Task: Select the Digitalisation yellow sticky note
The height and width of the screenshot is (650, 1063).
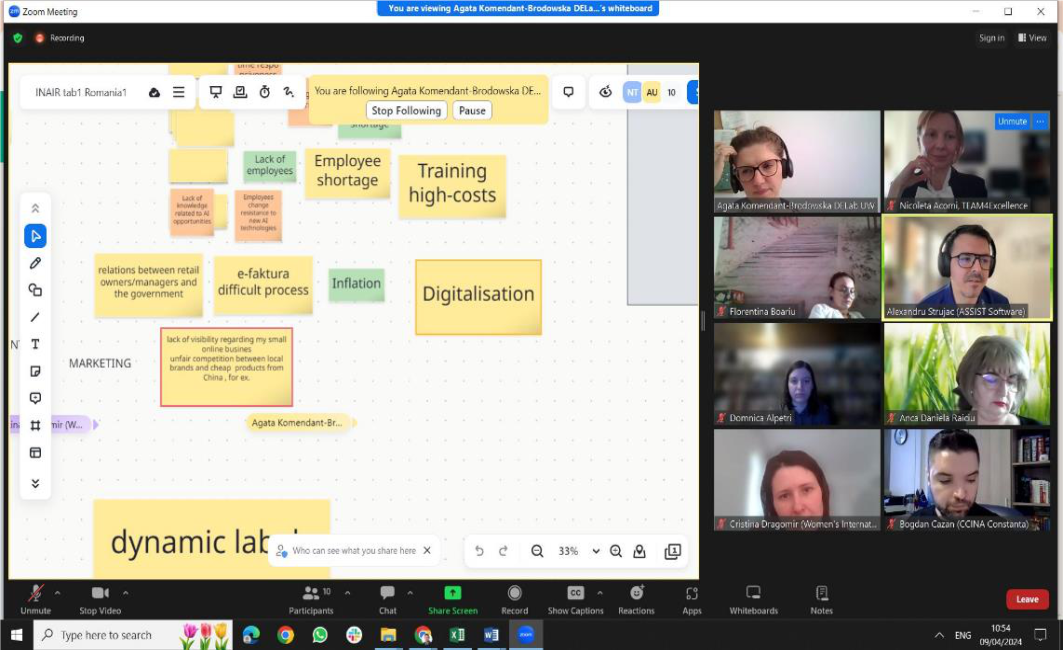Action: tap(478, 297)
